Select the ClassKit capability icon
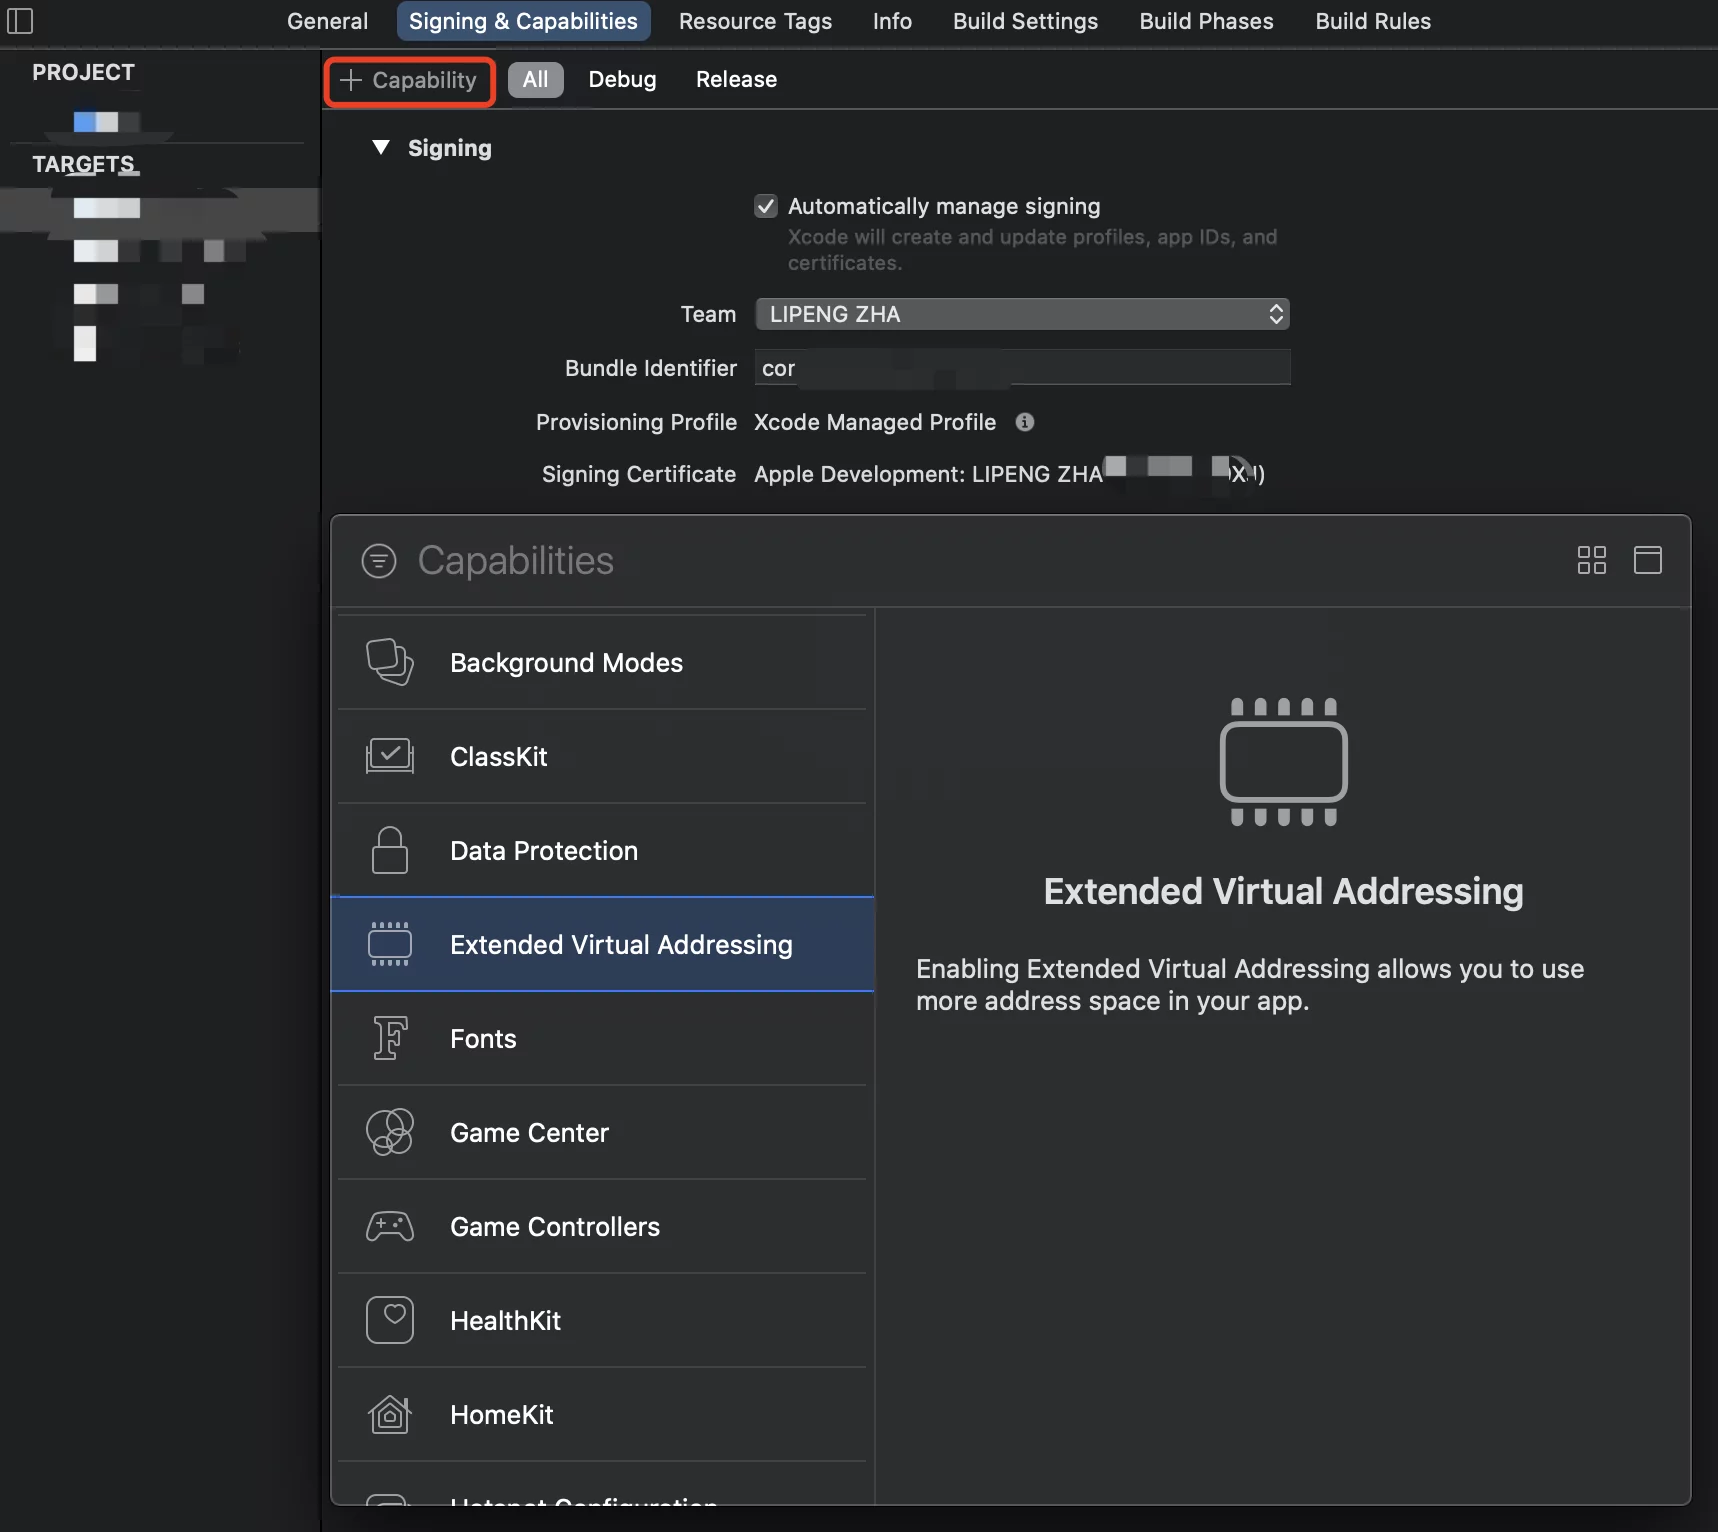The image size is (1718, 1532). click(390, 756)
